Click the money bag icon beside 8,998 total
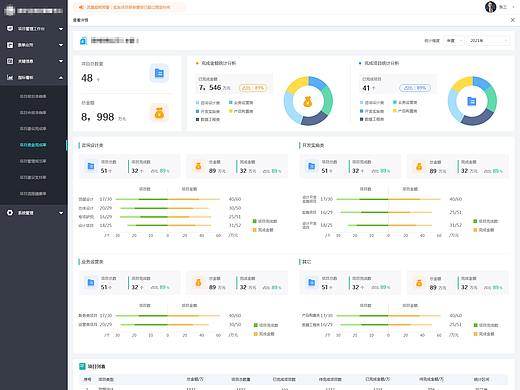520x390 pixels. click(159, 113)
